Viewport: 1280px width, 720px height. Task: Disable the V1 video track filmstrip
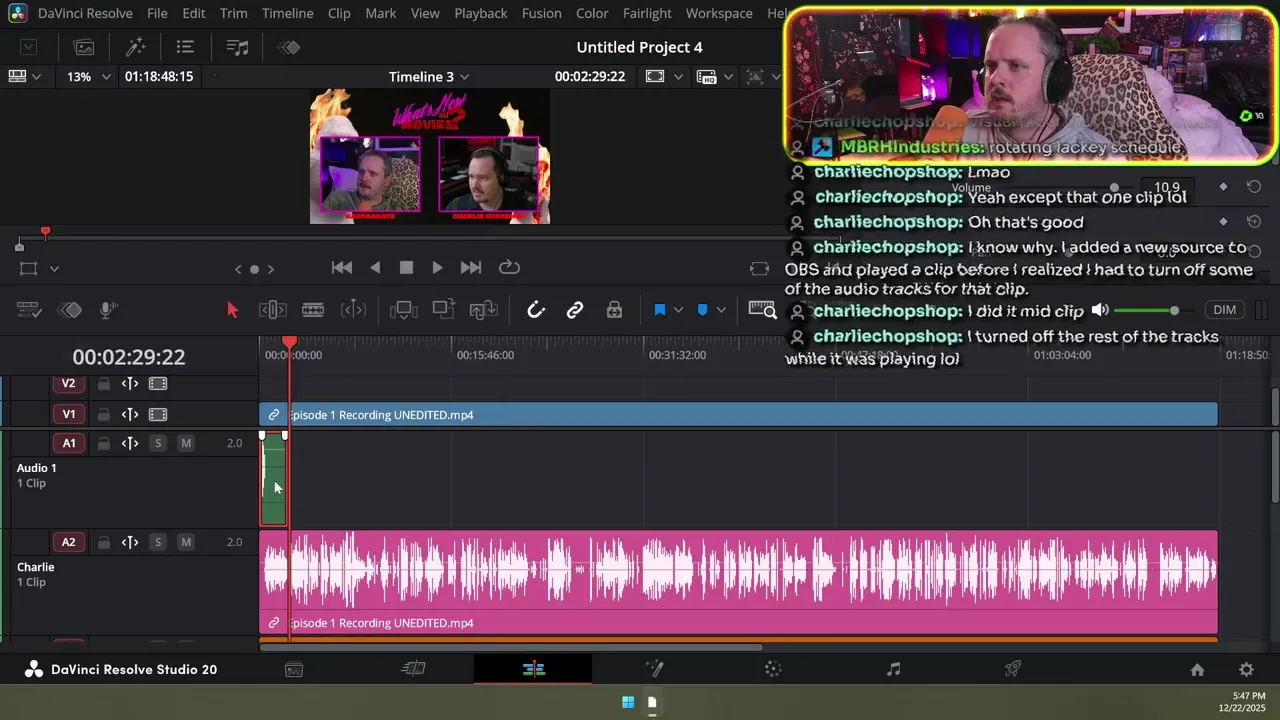coord(158,414)
